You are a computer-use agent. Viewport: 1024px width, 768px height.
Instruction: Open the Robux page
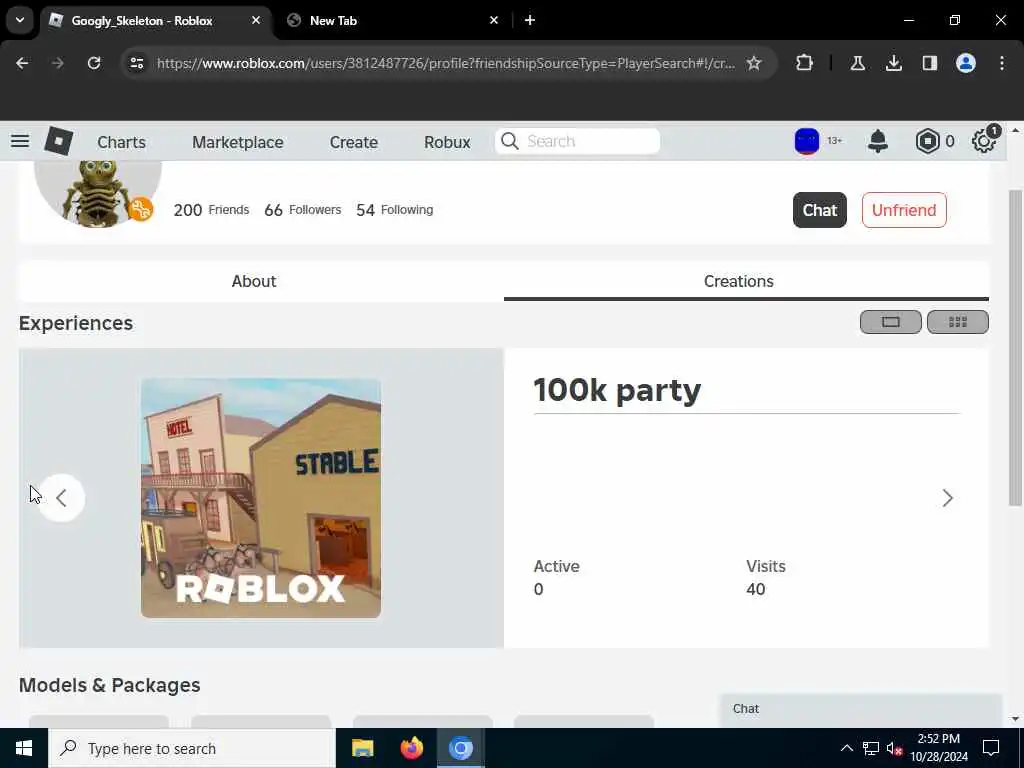(x=447, y=142)
